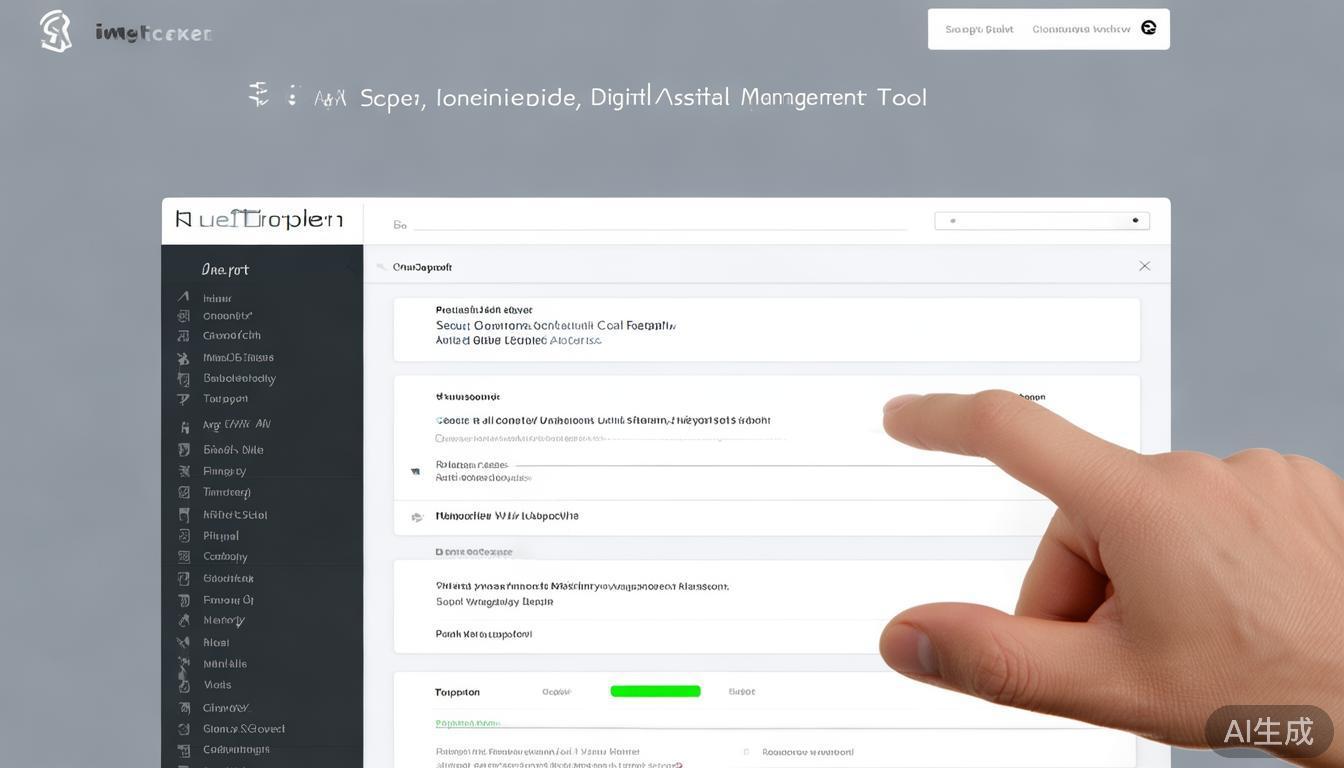Screen dimensions: 1344x768
Task: Click the first text link in the top-right white box
Action: pyautogui.click(x=979, y=29)
